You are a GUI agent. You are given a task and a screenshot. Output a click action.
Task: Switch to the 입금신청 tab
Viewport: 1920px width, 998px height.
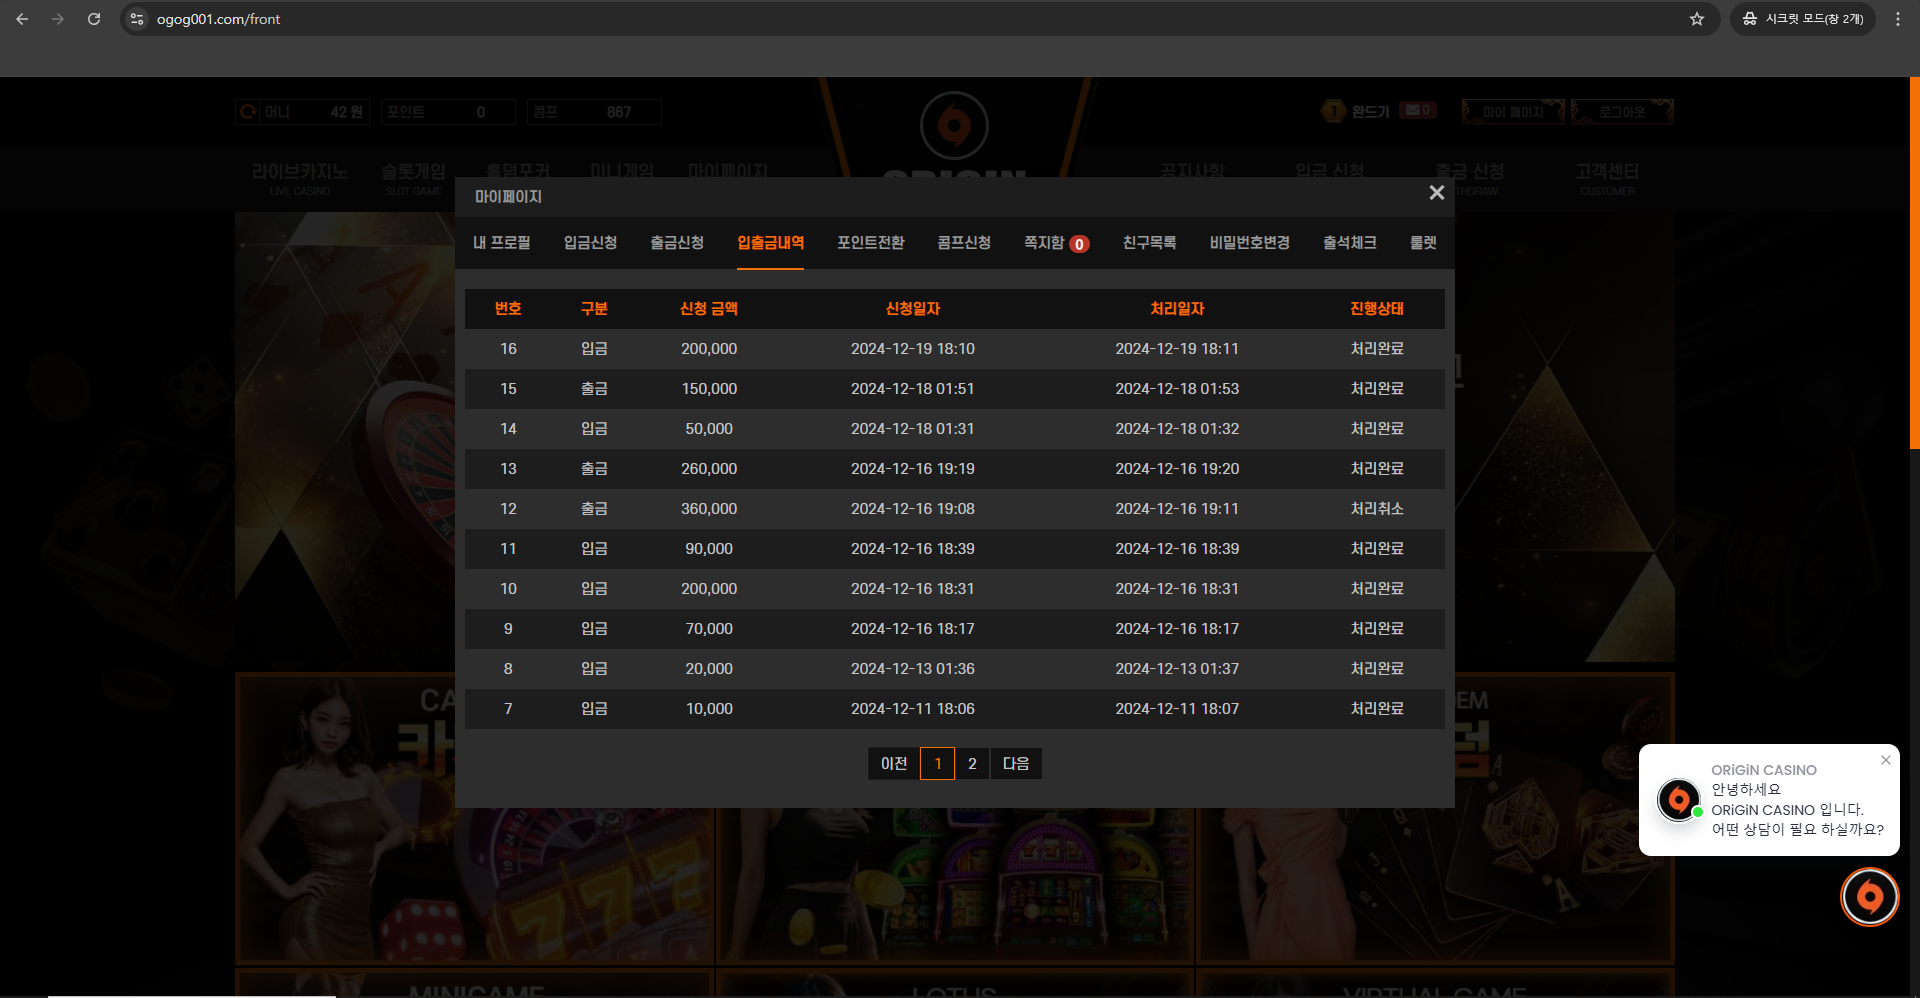tap(590, 243)
